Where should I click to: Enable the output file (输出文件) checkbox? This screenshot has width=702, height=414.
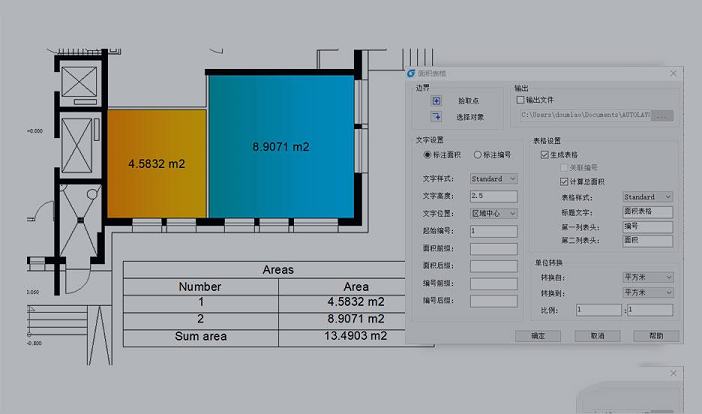(x=520, y=101)
